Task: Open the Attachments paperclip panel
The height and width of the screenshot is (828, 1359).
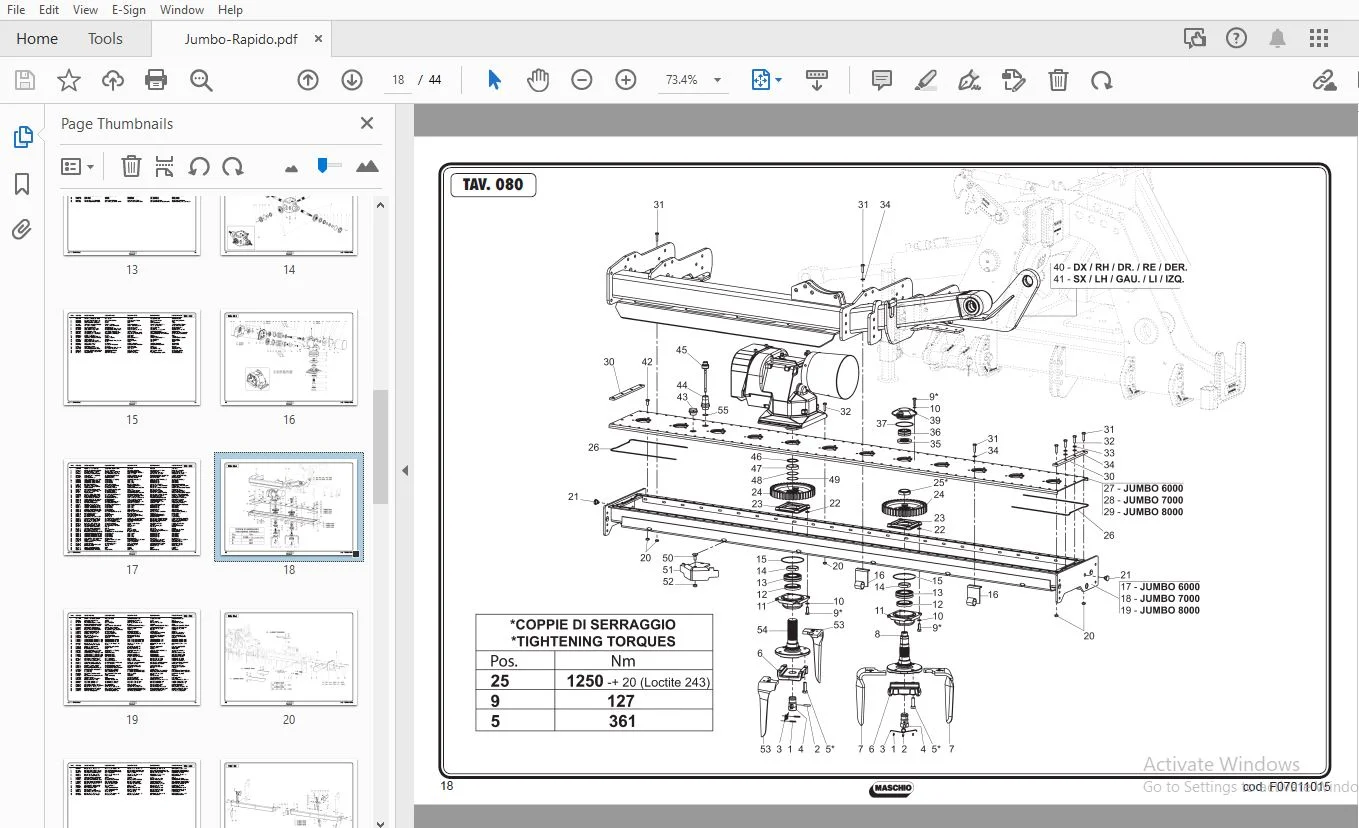Action: pos(22,230)
